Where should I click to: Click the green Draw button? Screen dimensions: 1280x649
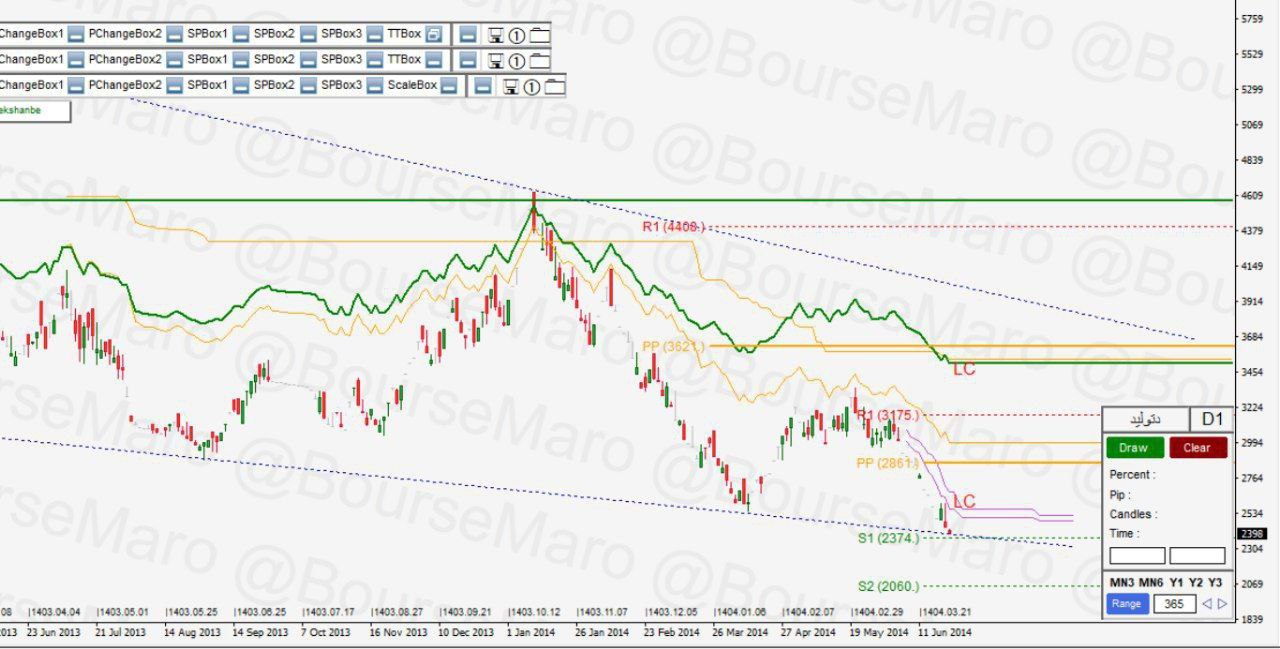point(1134,448)
